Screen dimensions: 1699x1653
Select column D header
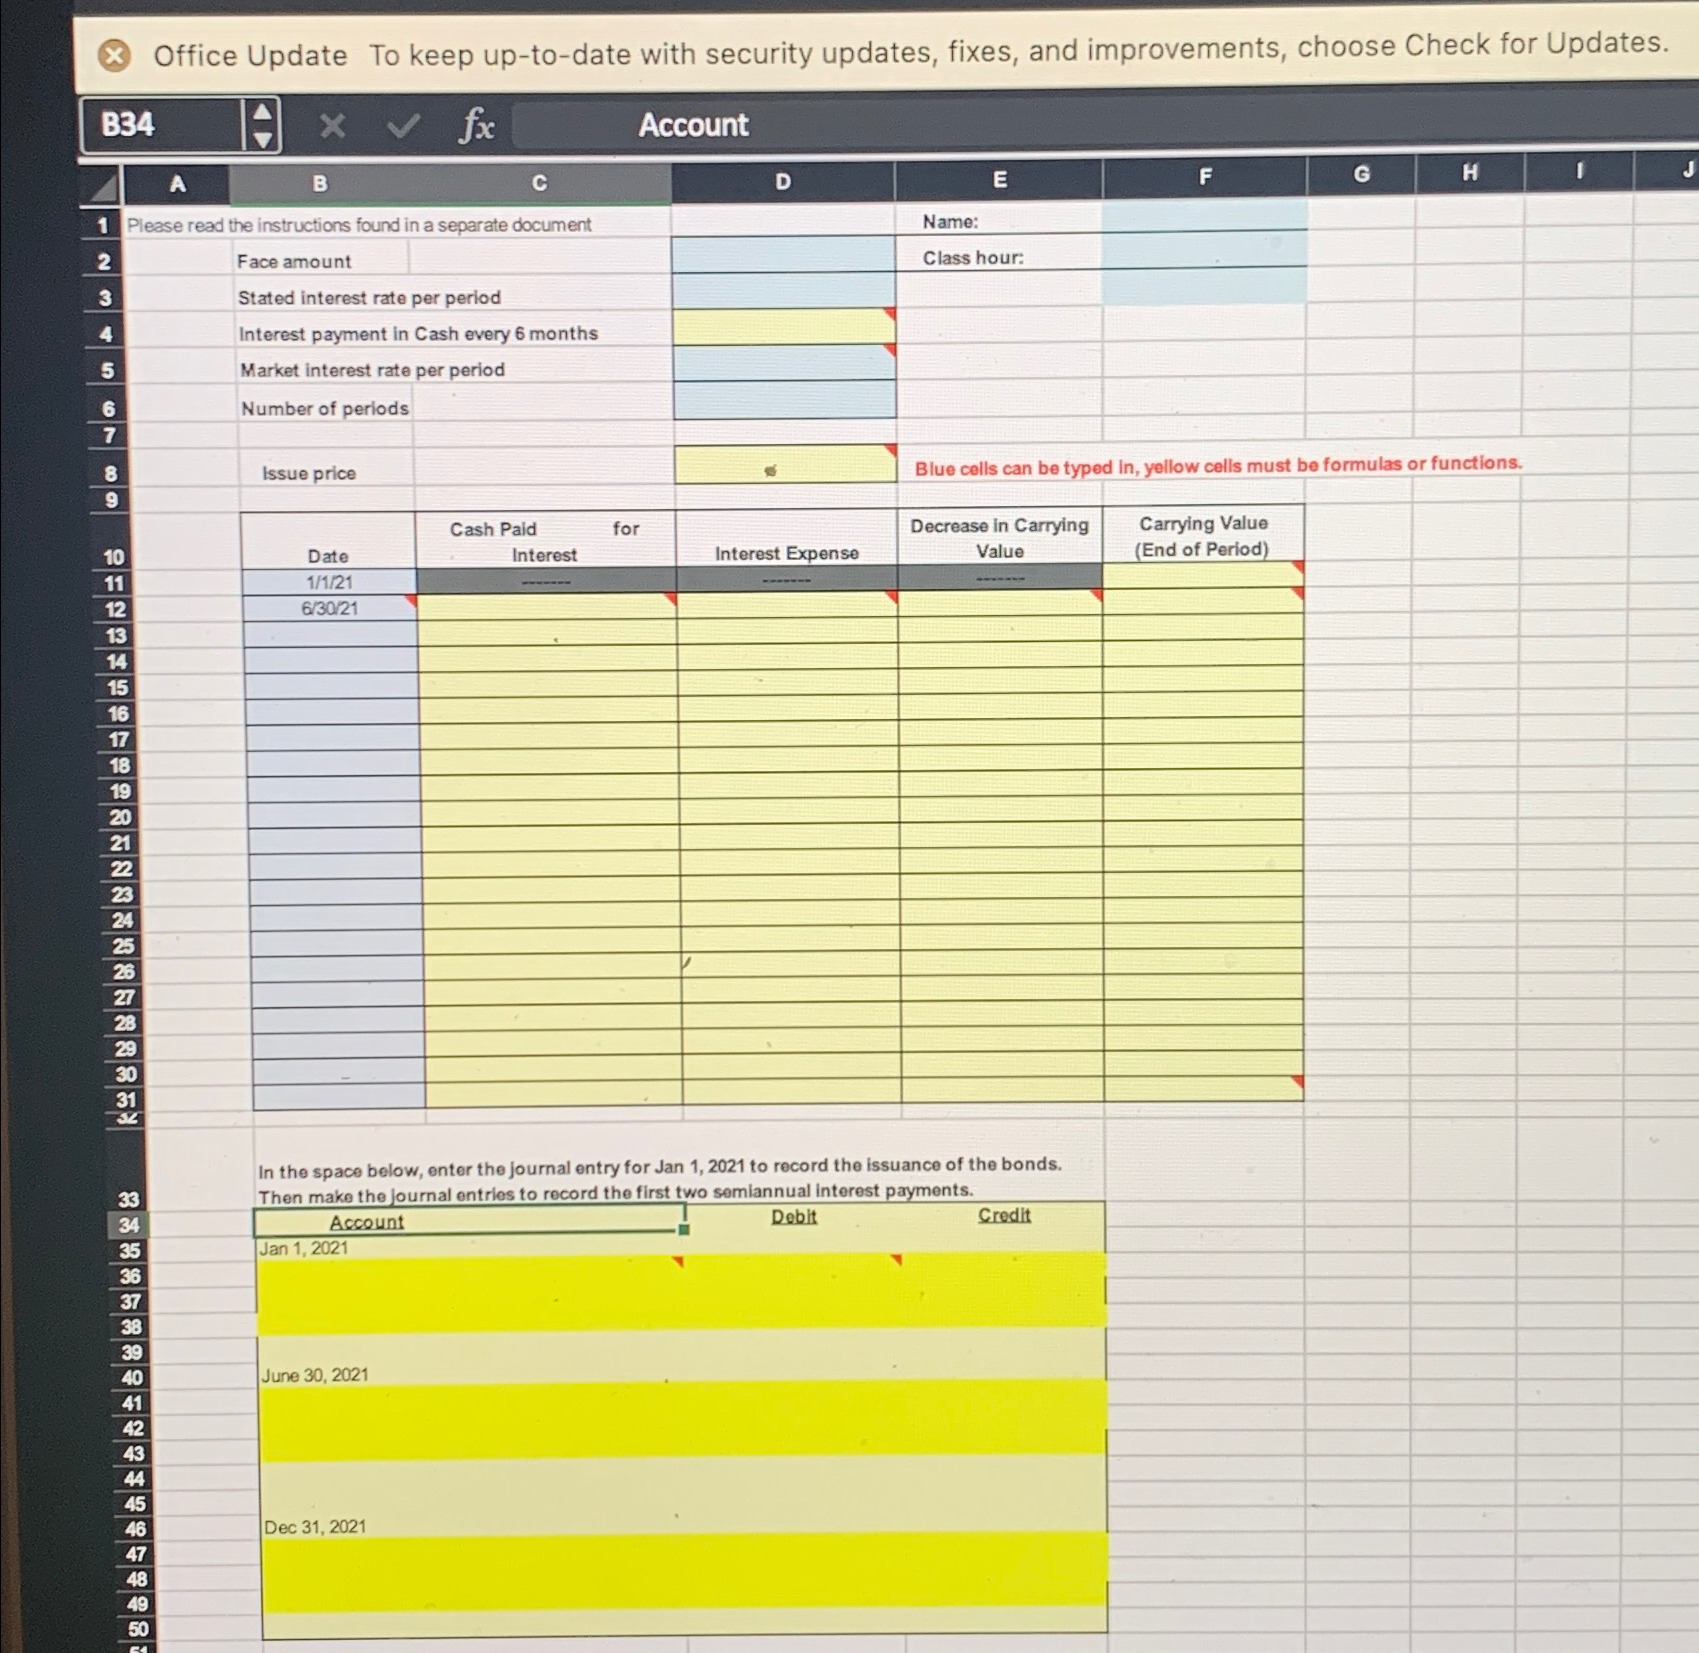782,182
